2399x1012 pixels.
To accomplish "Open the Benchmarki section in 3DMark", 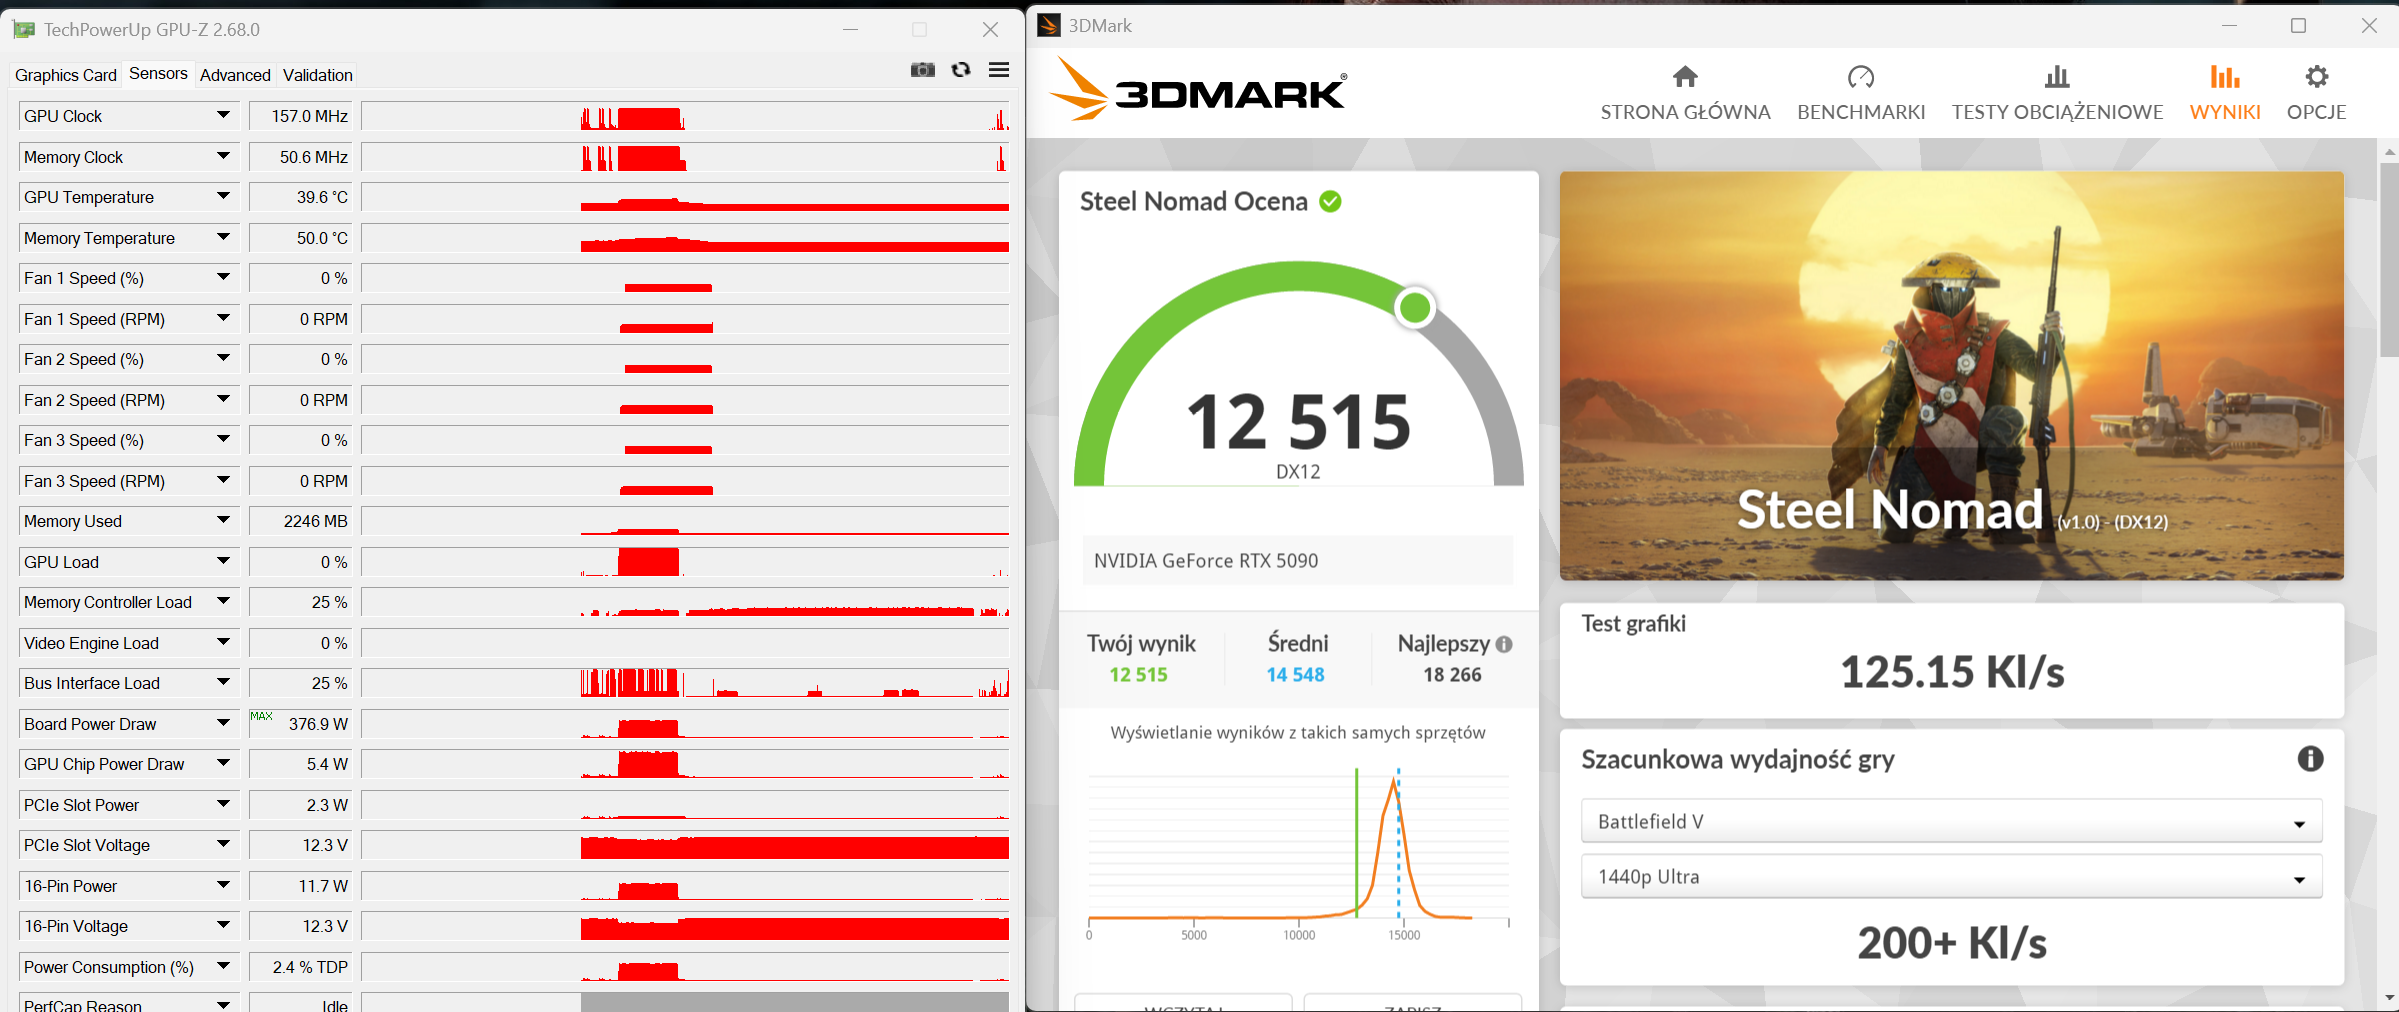I will click(1861, 93).
